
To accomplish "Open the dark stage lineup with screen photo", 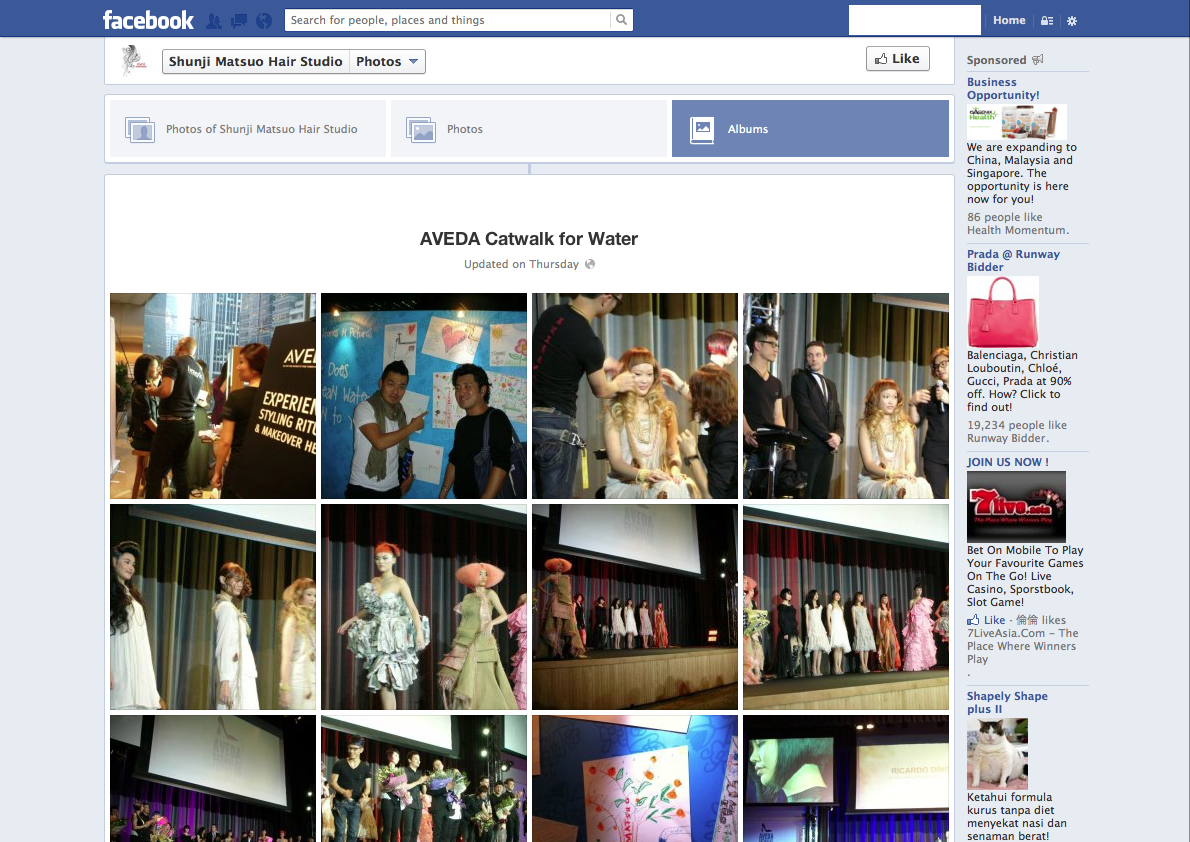I will click(634, 607).
